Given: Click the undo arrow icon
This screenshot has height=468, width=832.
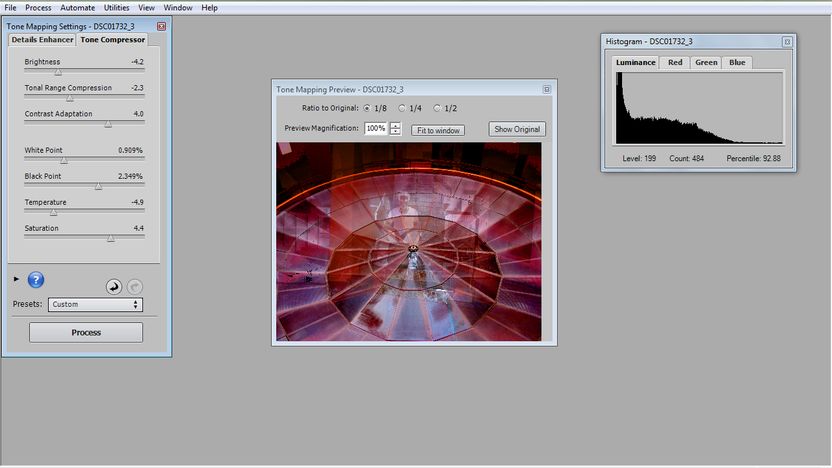Looking at the screenshot, I should coord(114,287).
